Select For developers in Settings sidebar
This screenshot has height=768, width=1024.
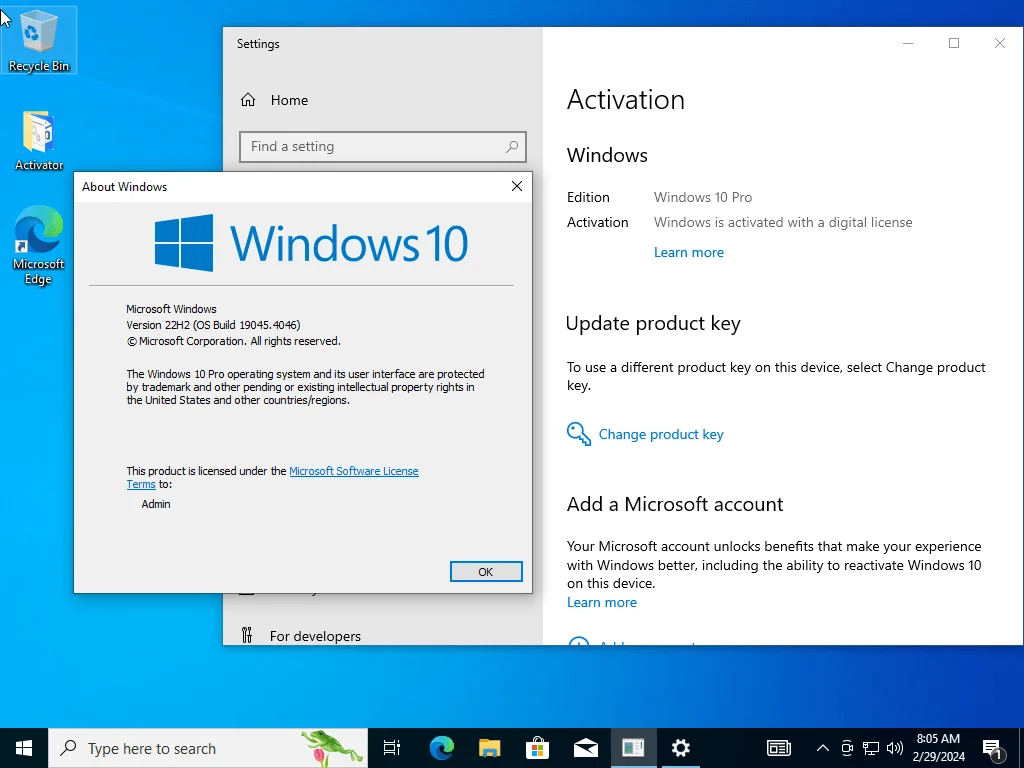[x=315, y=635]
